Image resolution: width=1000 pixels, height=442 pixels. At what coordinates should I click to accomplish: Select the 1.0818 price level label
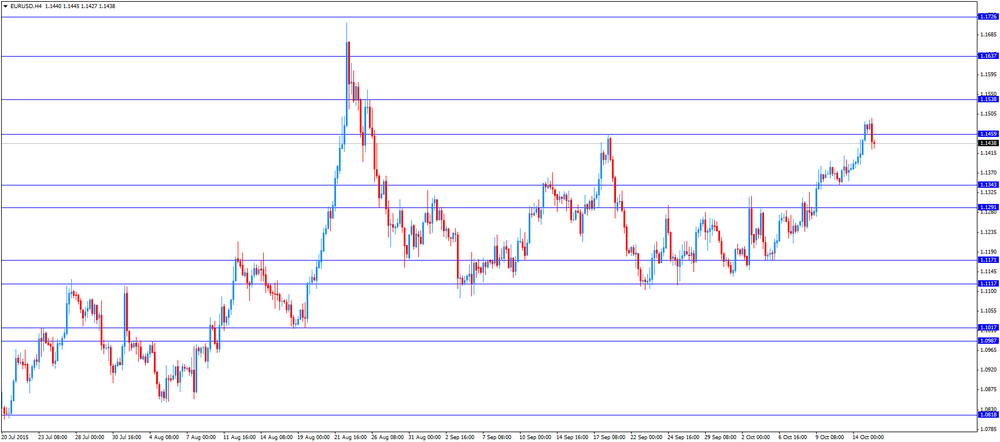click(x=987, y=415)
